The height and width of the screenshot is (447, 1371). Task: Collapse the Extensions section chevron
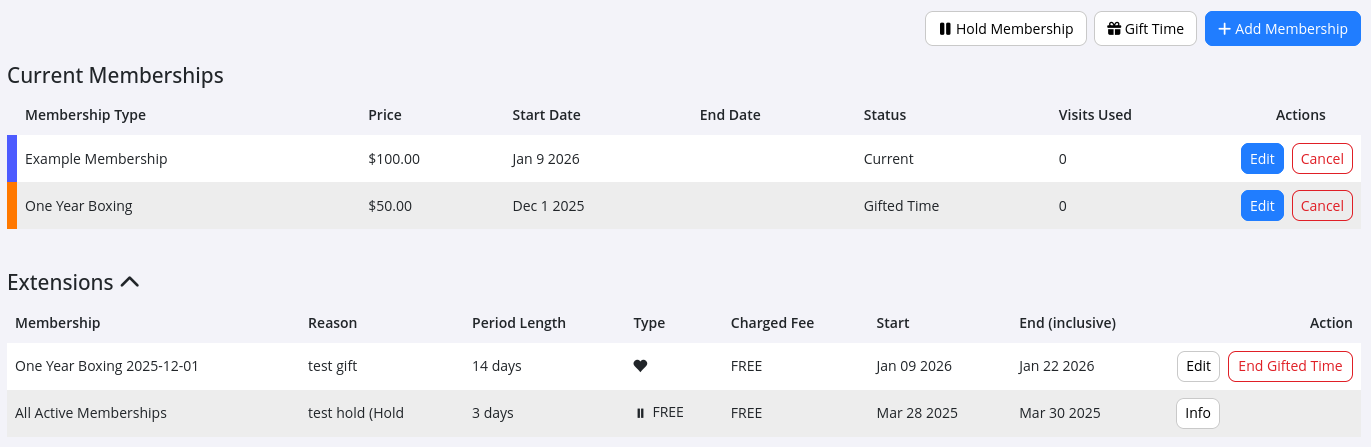pyautogui.click(x=129, y=283)
